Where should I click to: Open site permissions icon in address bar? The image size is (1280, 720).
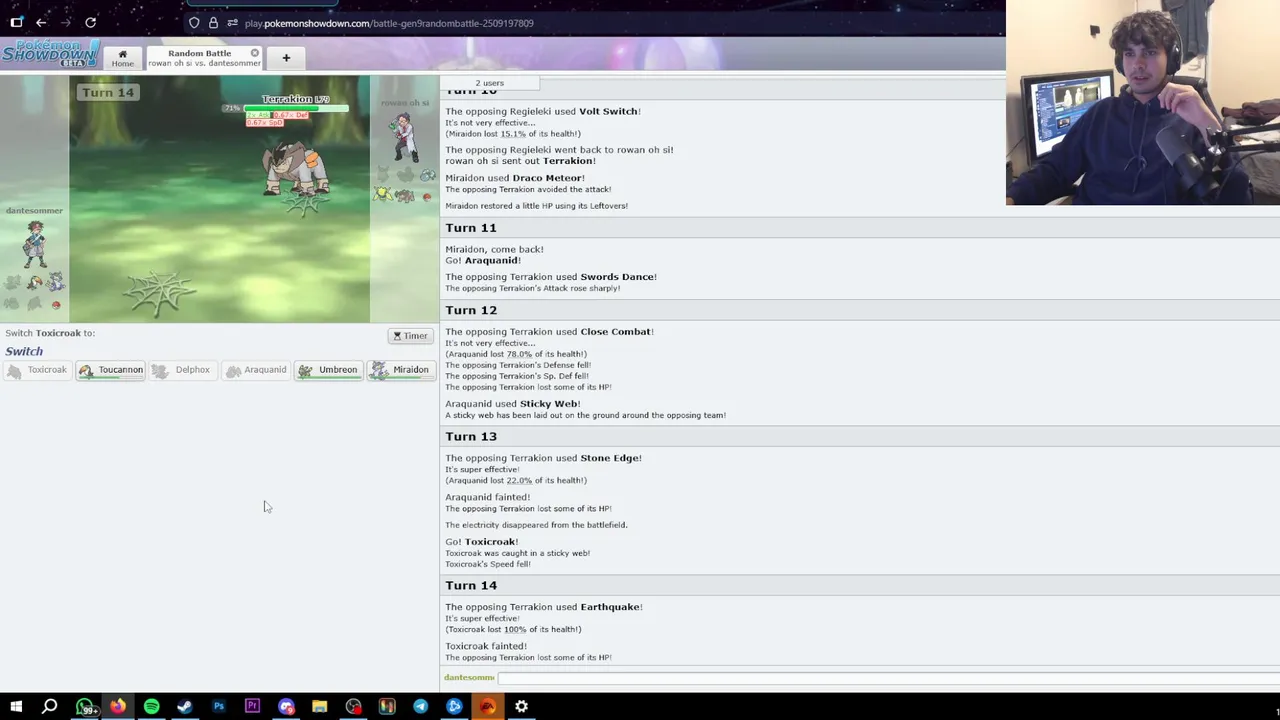pyautogui.click(x=232, y=22)
